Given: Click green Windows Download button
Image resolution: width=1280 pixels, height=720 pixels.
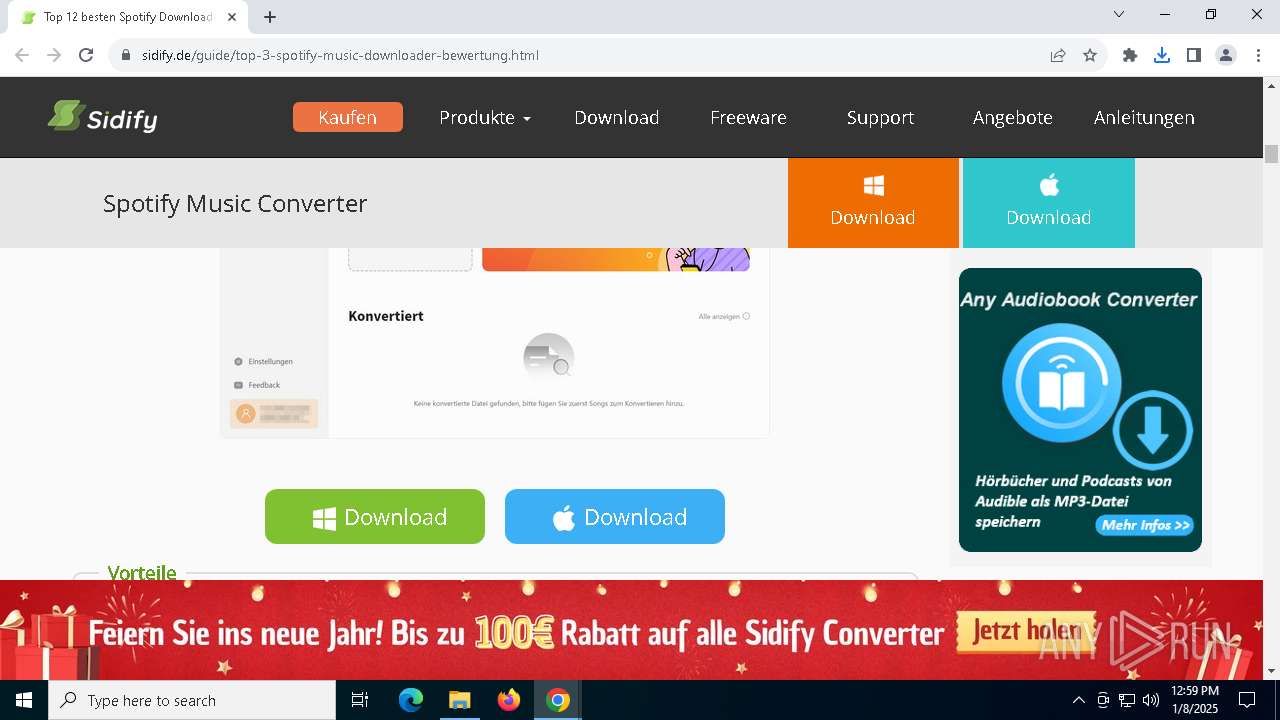Looking at the screenshot, I should tap(375, 517).
